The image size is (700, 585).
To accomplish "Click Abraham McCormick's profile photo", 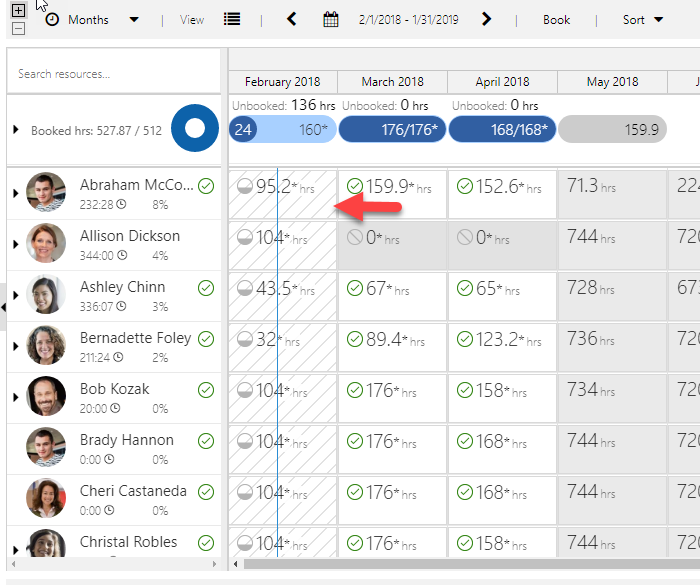I will [x=46, y=193].
